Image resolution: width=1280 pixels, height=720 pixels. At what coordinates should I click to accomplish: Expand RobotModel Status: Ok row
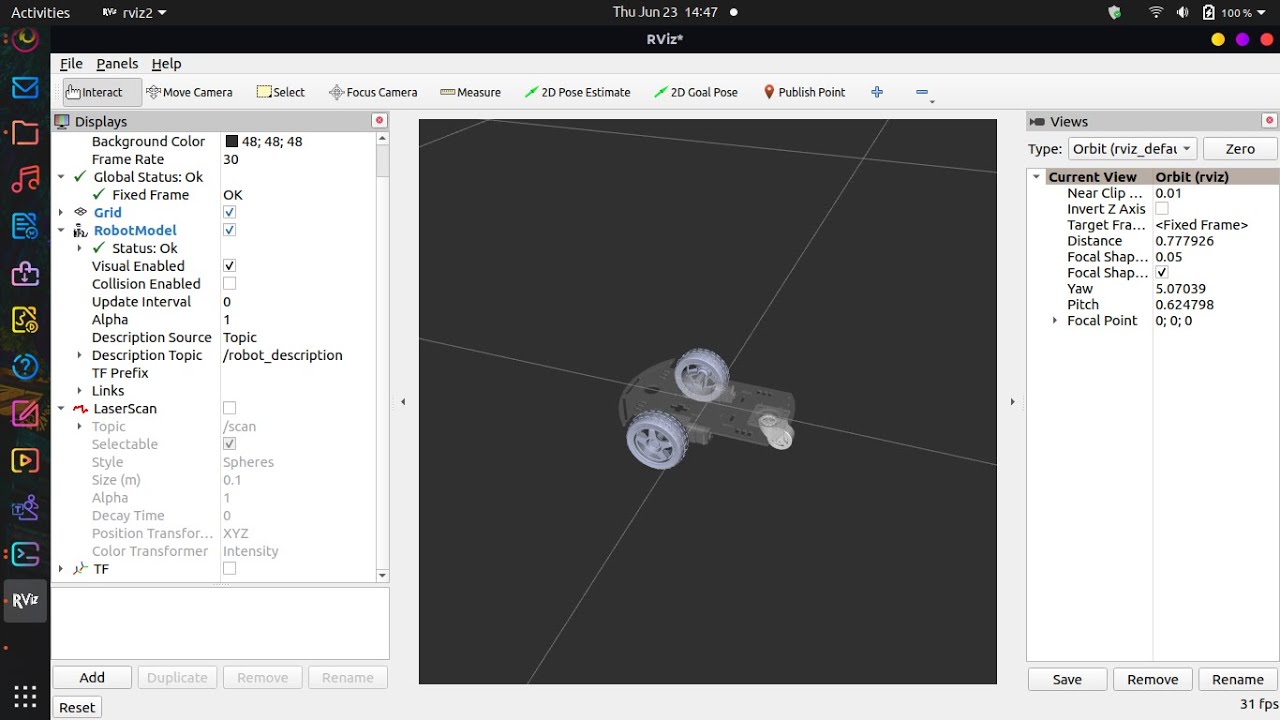click(x=79, y=248)
